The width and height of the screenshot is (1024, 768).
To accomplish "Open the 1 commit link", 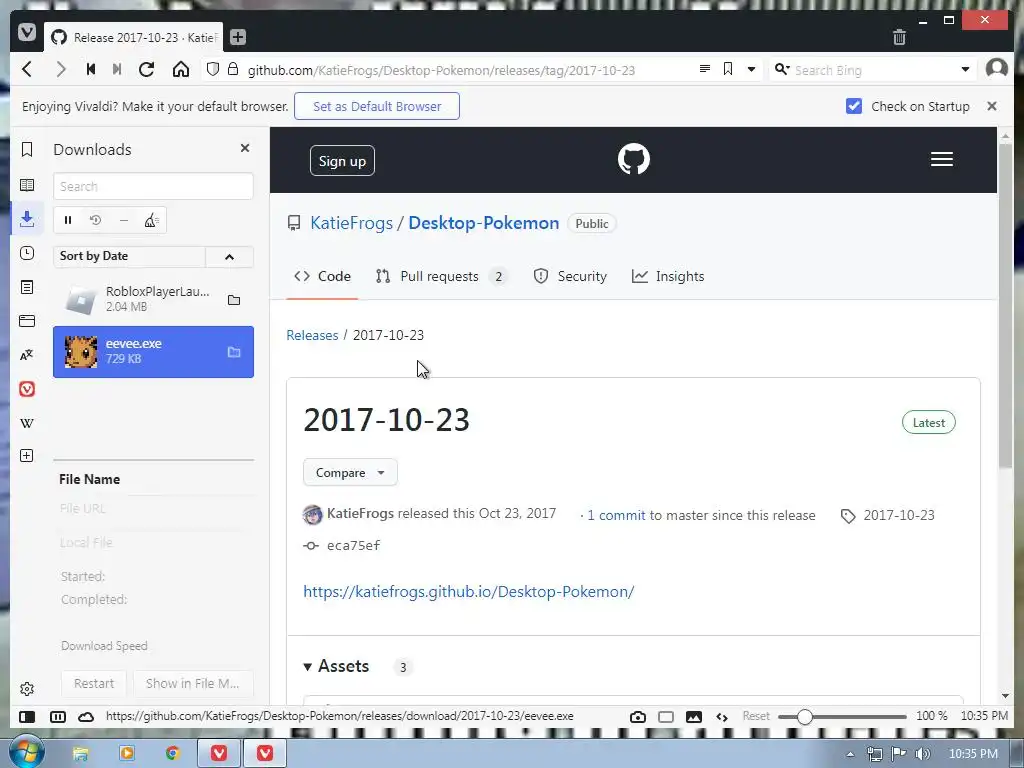I will coord(616,515).
